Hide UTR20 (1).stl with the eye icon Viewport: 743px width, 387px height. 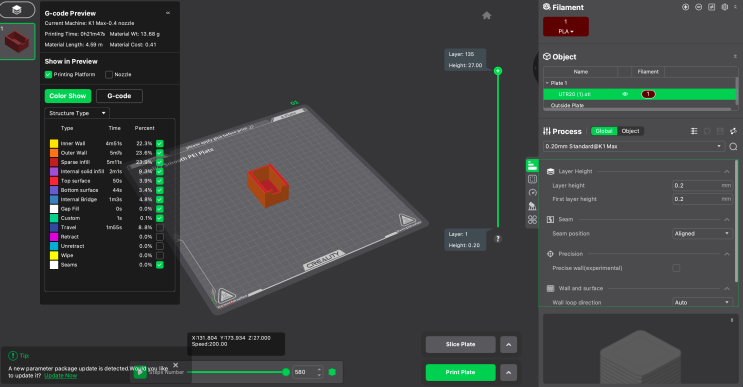coord(625,94)
